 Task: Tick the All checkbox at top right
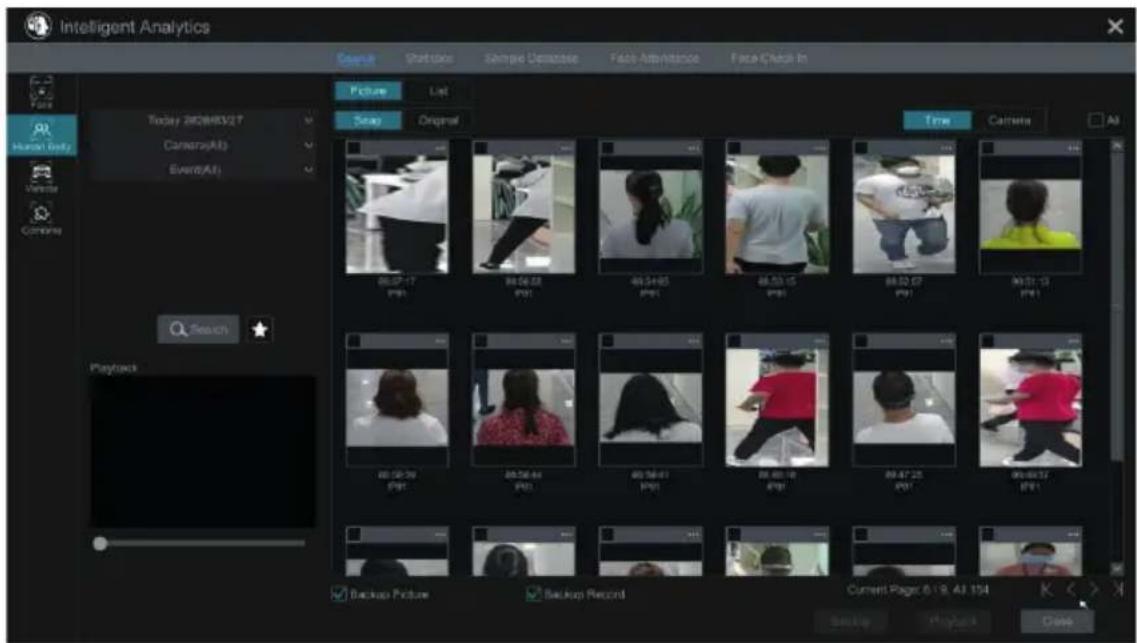pos(1096,120)
